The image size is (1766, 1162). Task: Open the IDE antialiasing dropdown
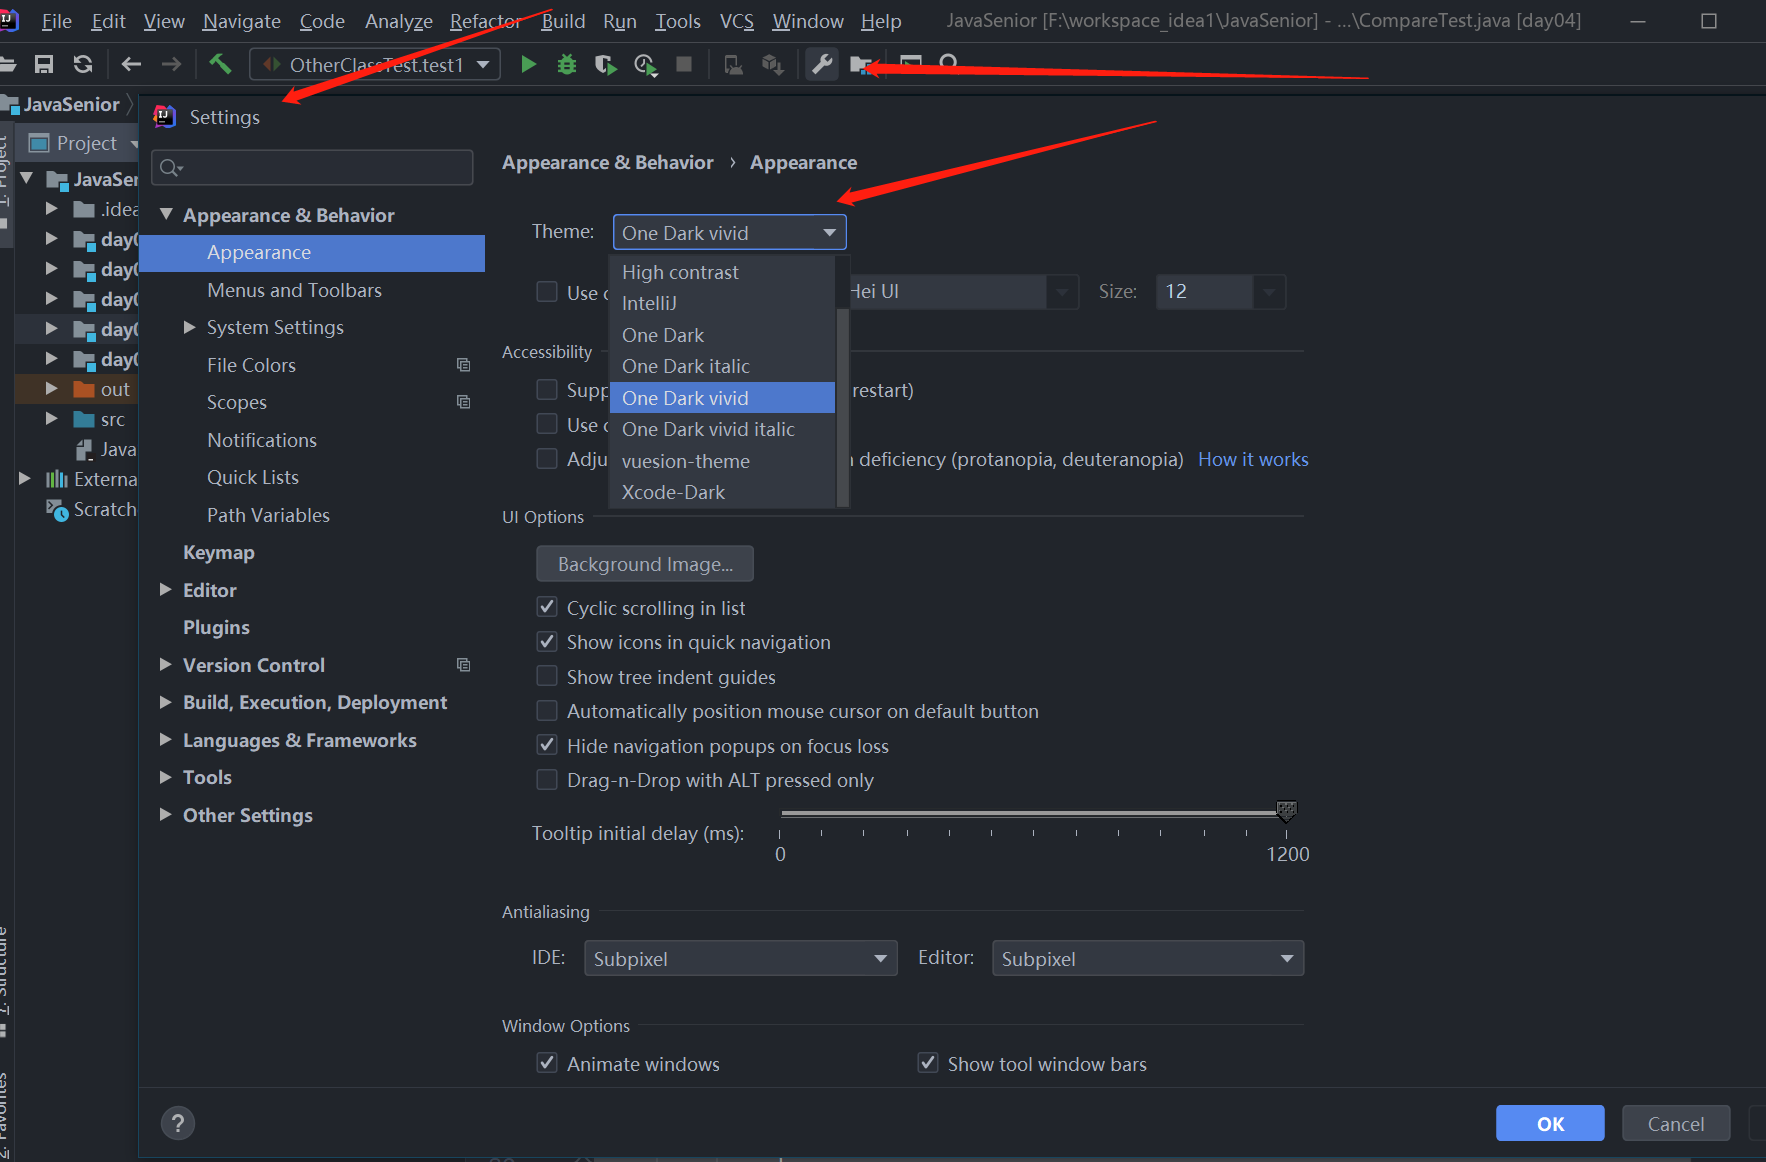(x=741, y=958)
